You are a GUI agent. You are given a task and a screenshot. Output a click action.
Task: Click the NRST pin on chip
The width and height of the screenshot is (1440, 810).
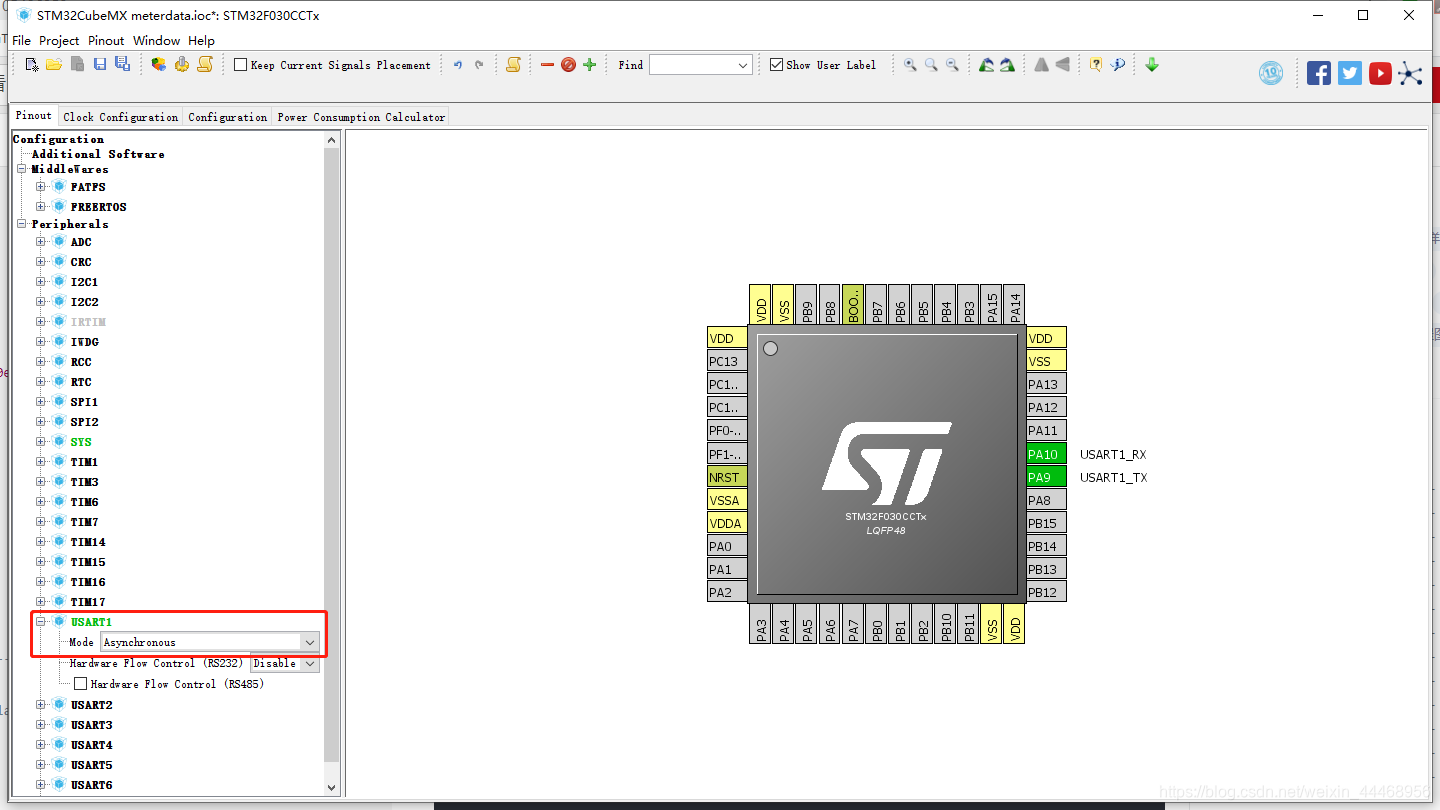point(727,477)
